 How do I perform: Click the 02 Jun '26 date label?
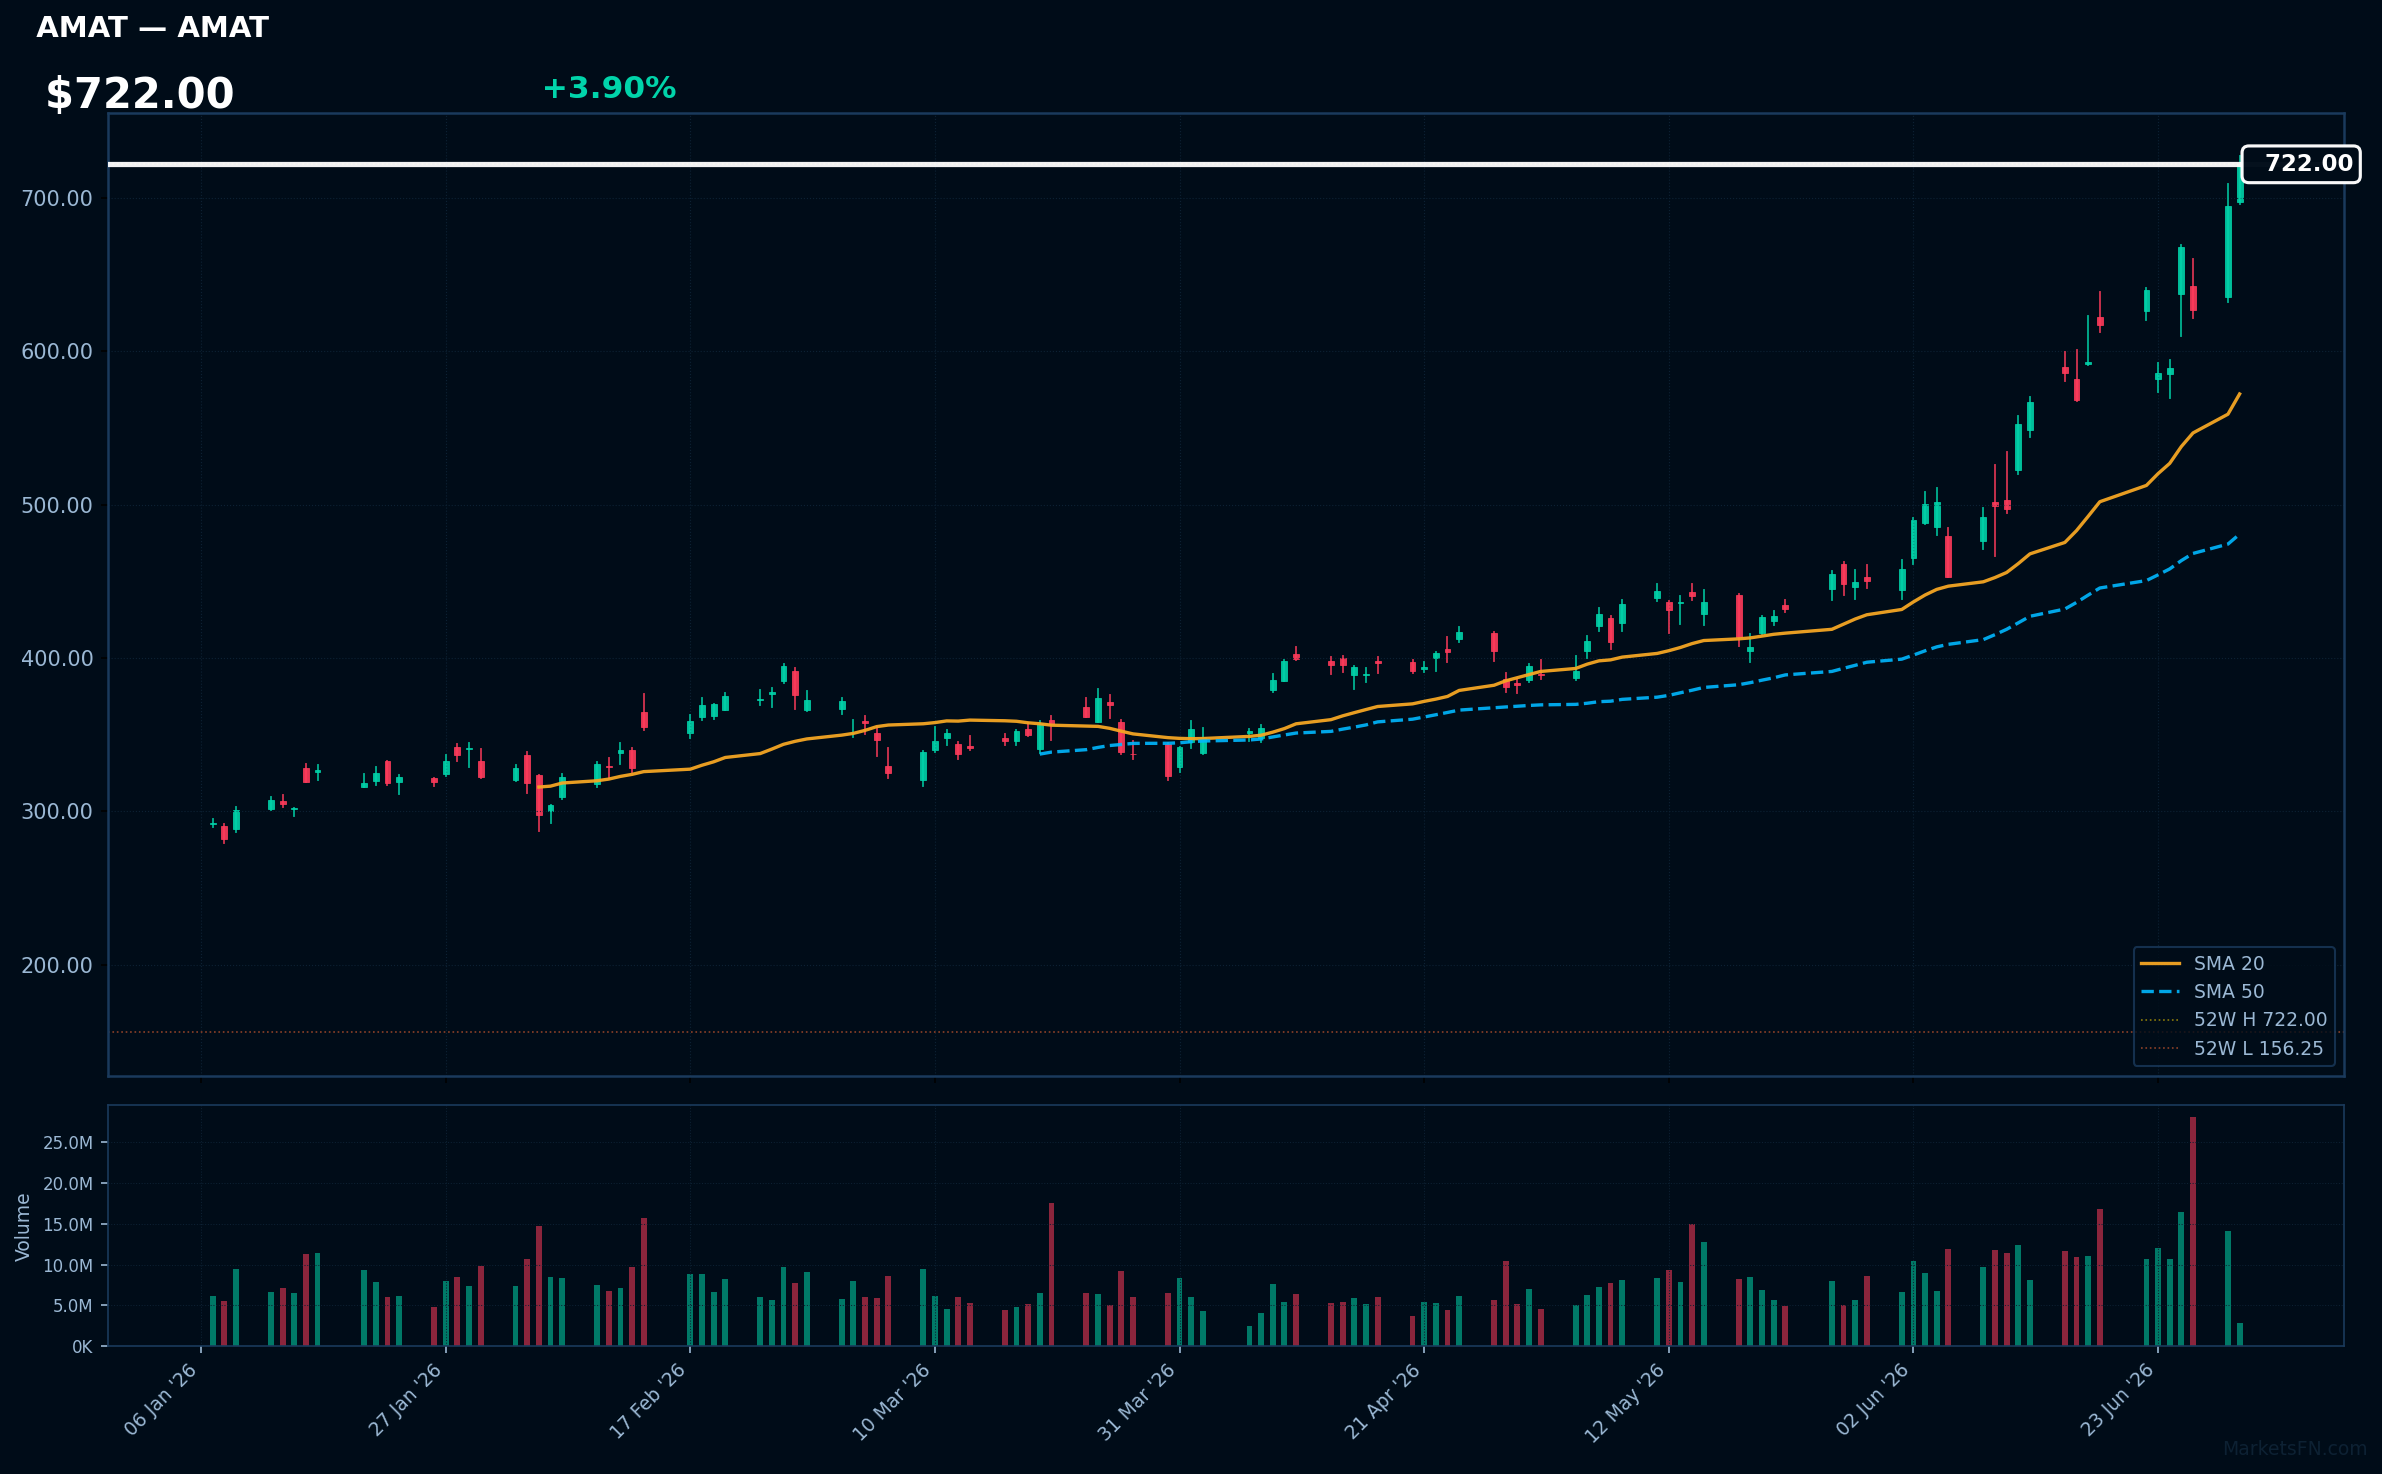pyautogui.click(x=1872, y=1400)
